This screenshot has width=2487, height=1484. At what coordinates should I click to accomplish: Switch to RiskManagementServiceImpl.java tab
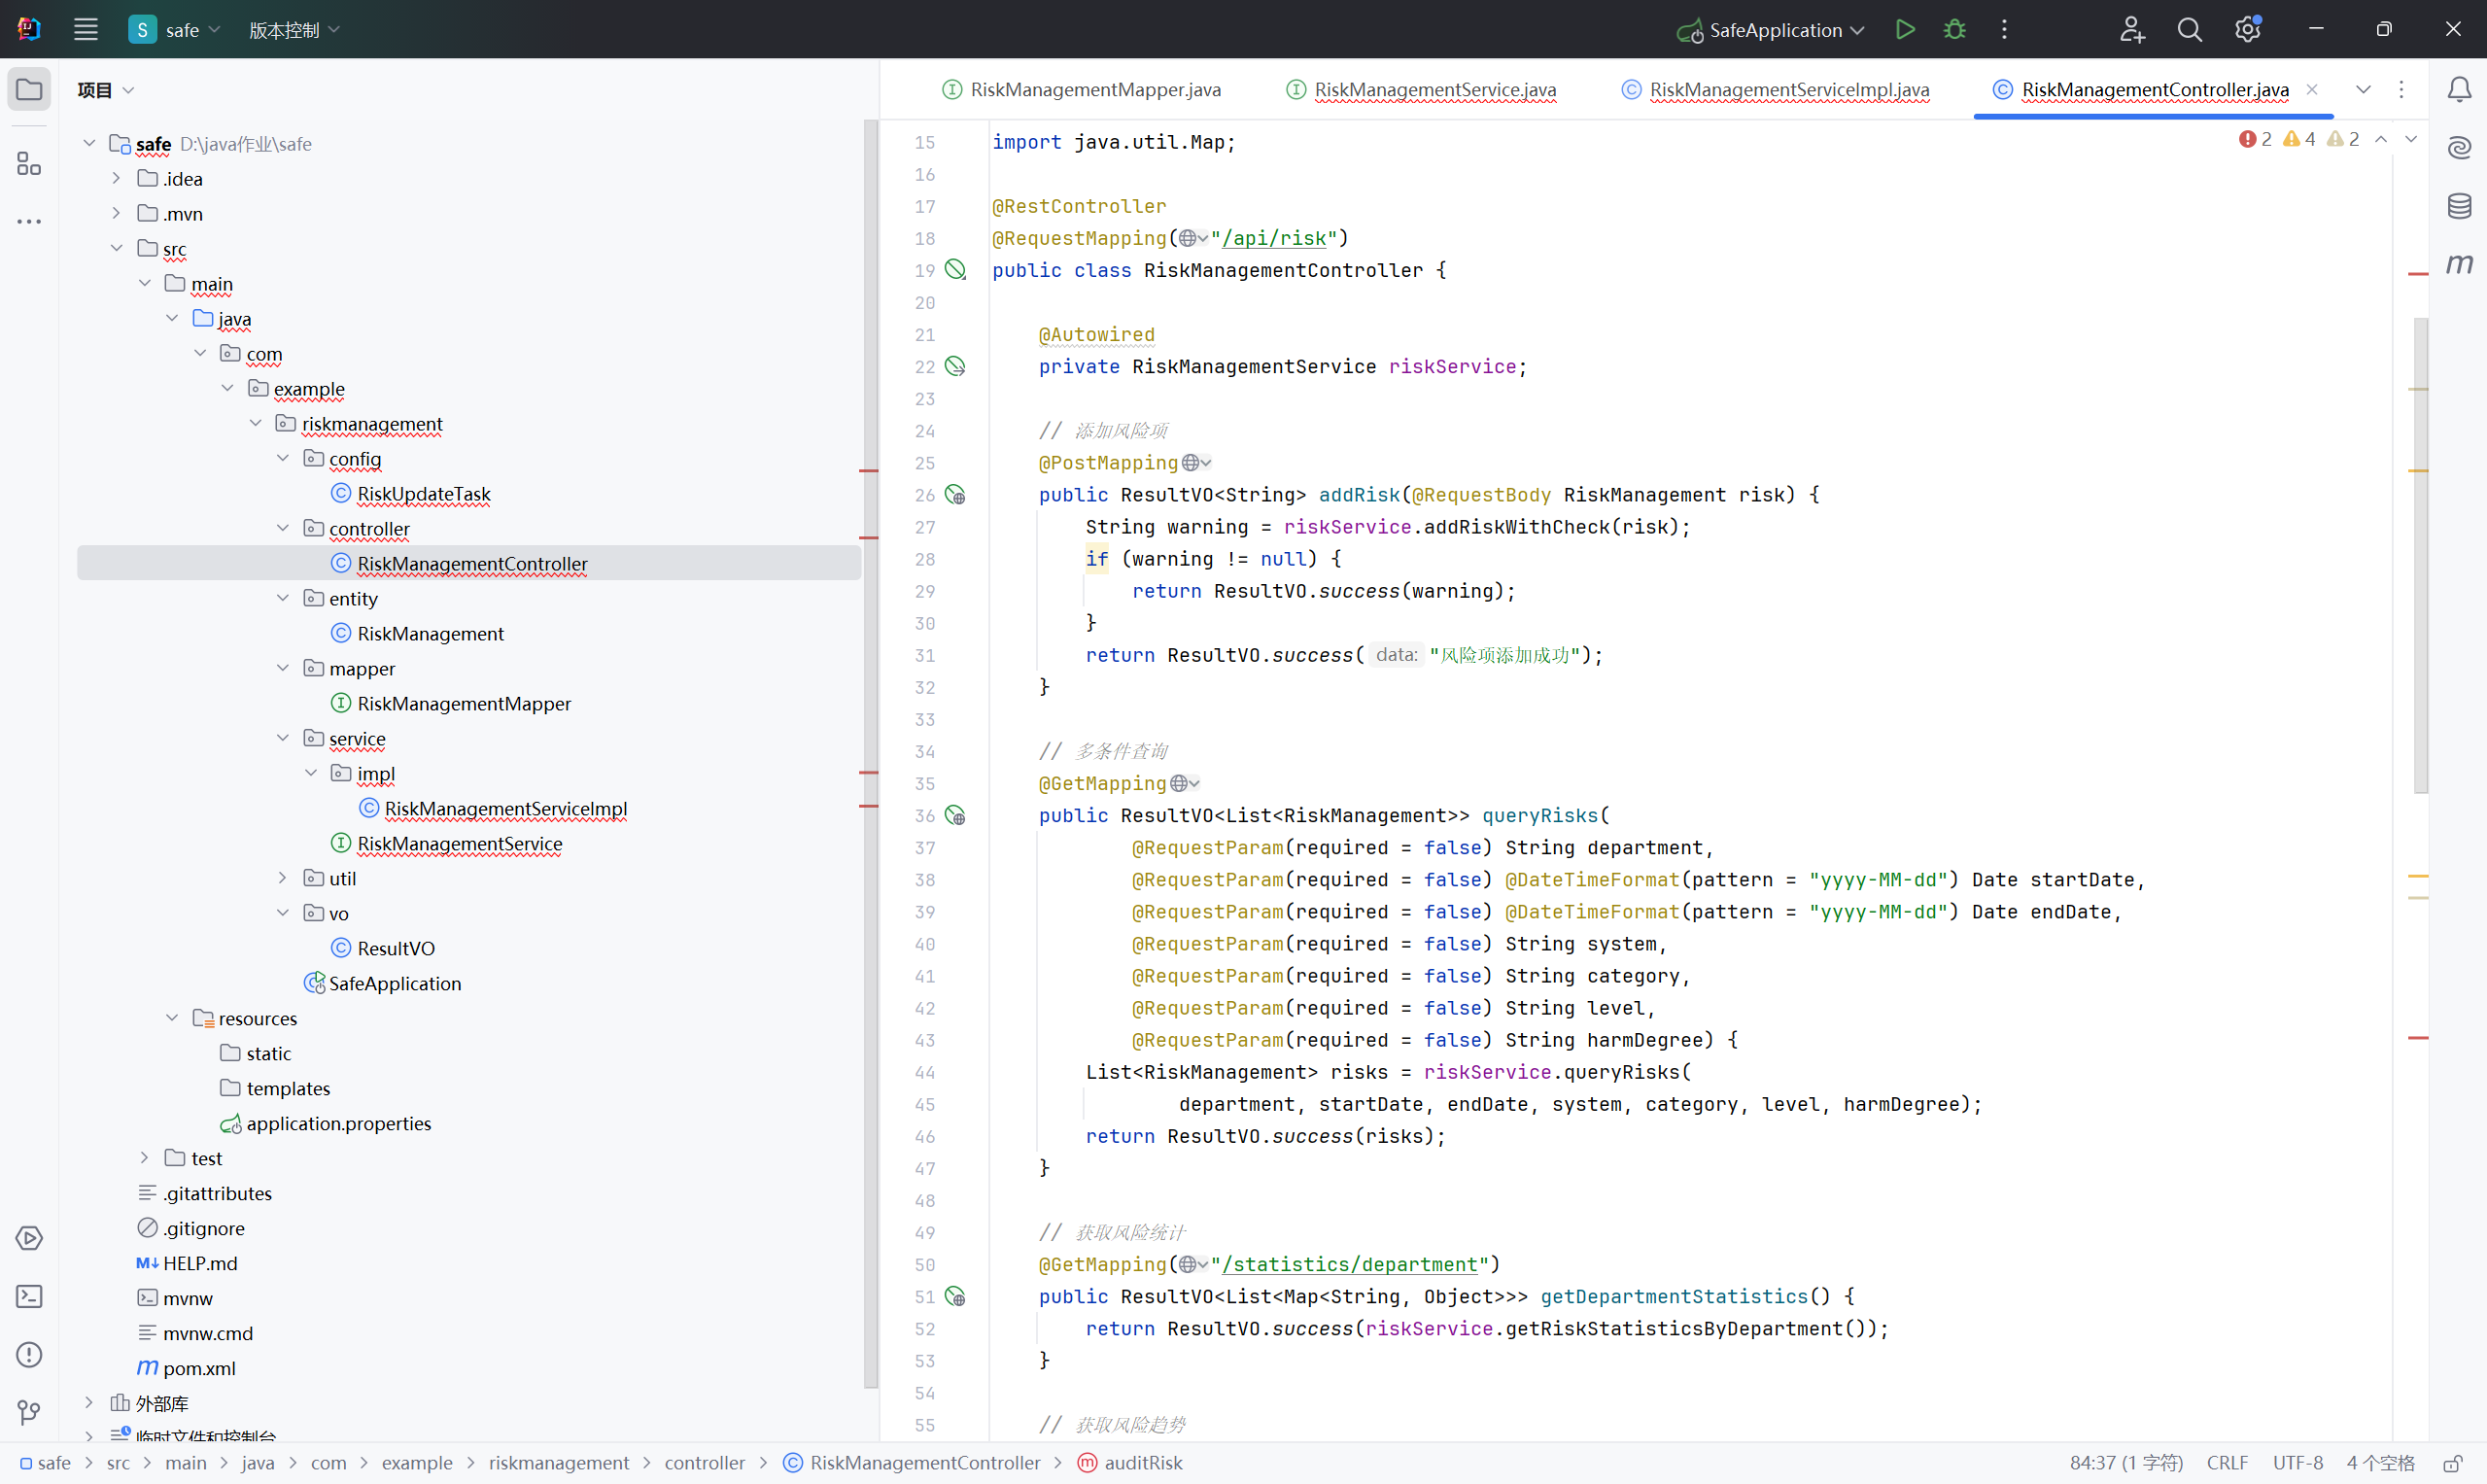click(x=1788, y=90)
